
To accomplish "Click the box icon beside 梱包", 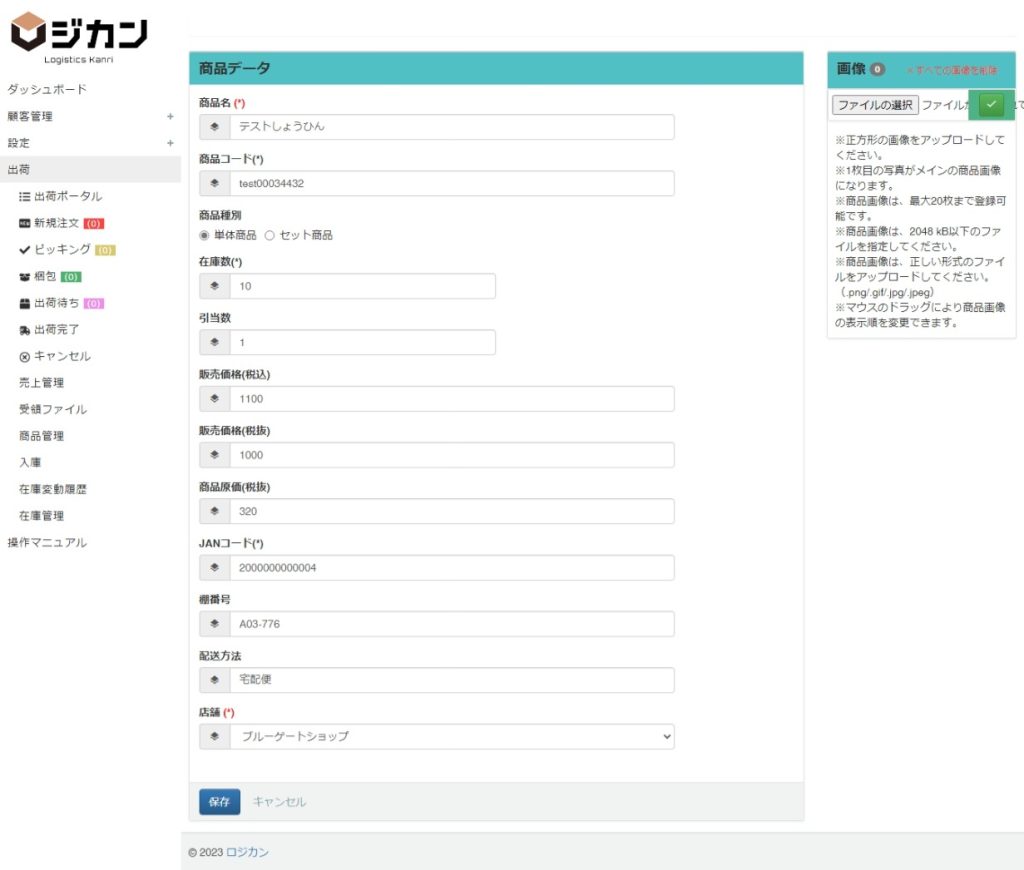I will [x=25, y=277].
